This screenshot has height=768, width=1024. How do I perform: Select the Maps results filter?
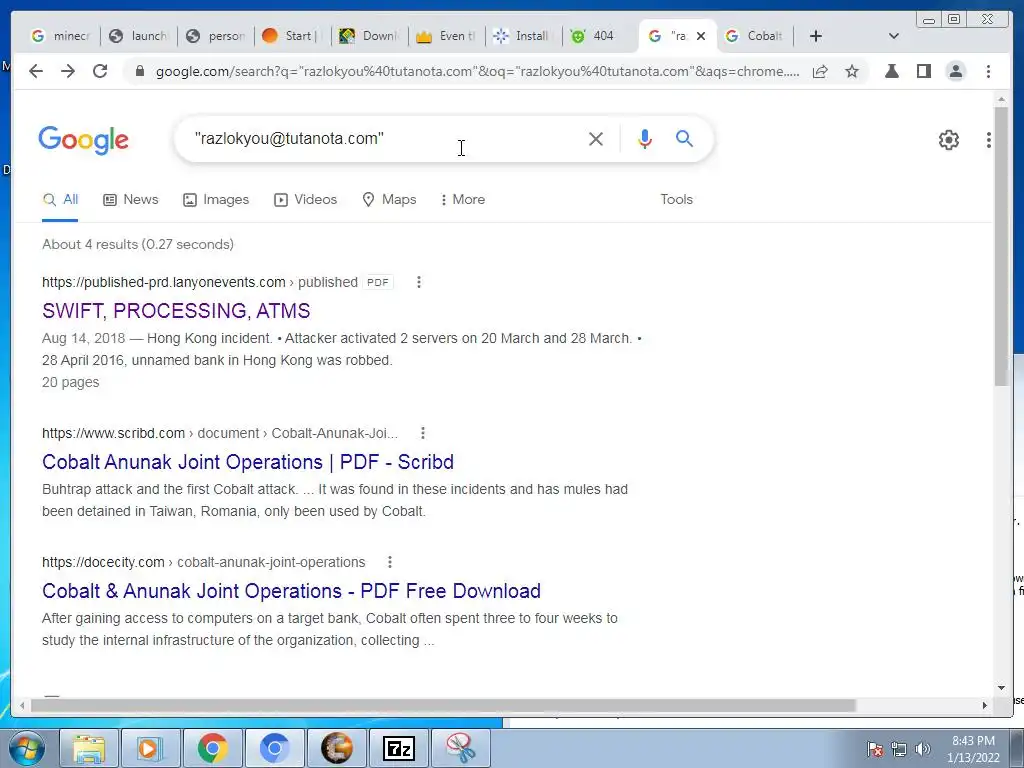389,199
